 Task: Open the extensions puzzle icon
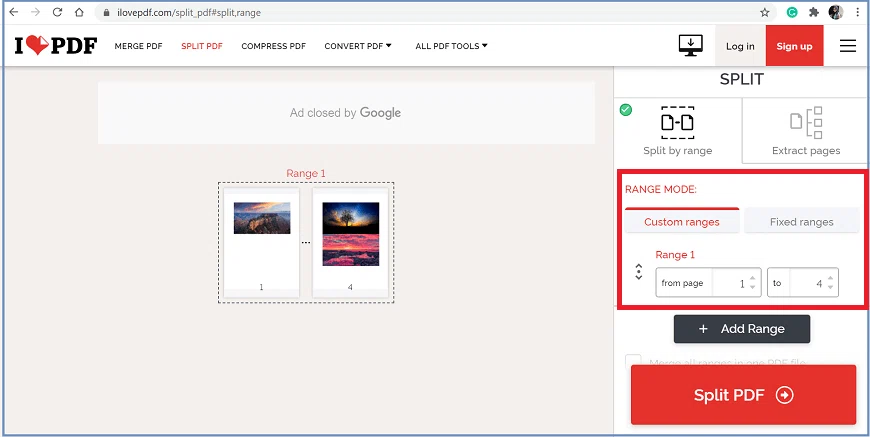point(814,12)
